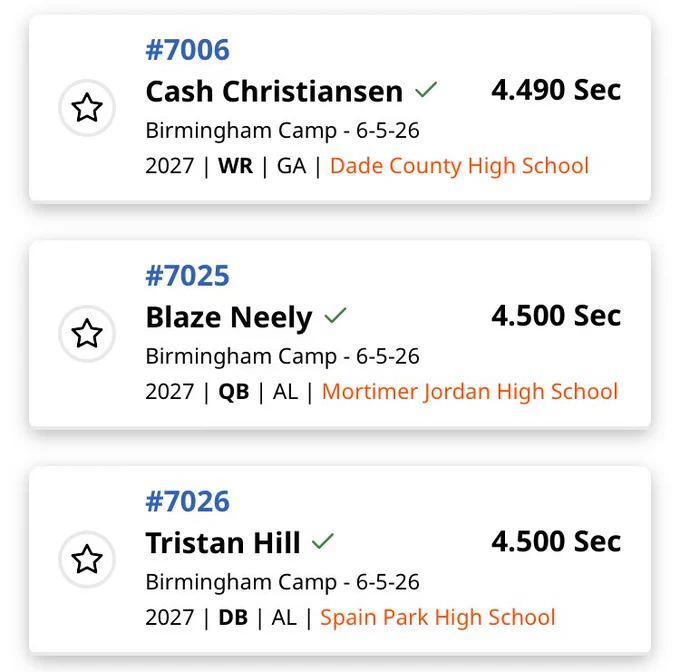Open athlete number #7025 link
The image size is (680, 672).
pos(187,275)
